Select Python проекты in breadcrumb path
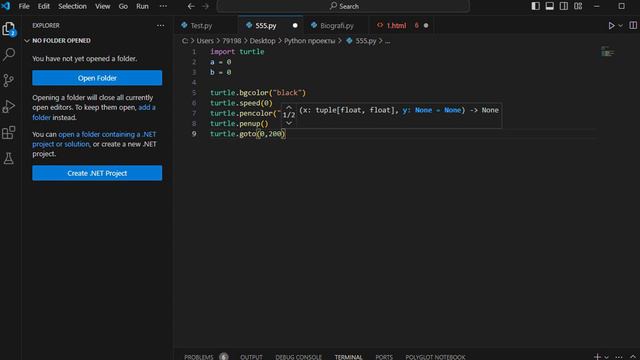The image size is (640, 360). [x=309, y=41]
